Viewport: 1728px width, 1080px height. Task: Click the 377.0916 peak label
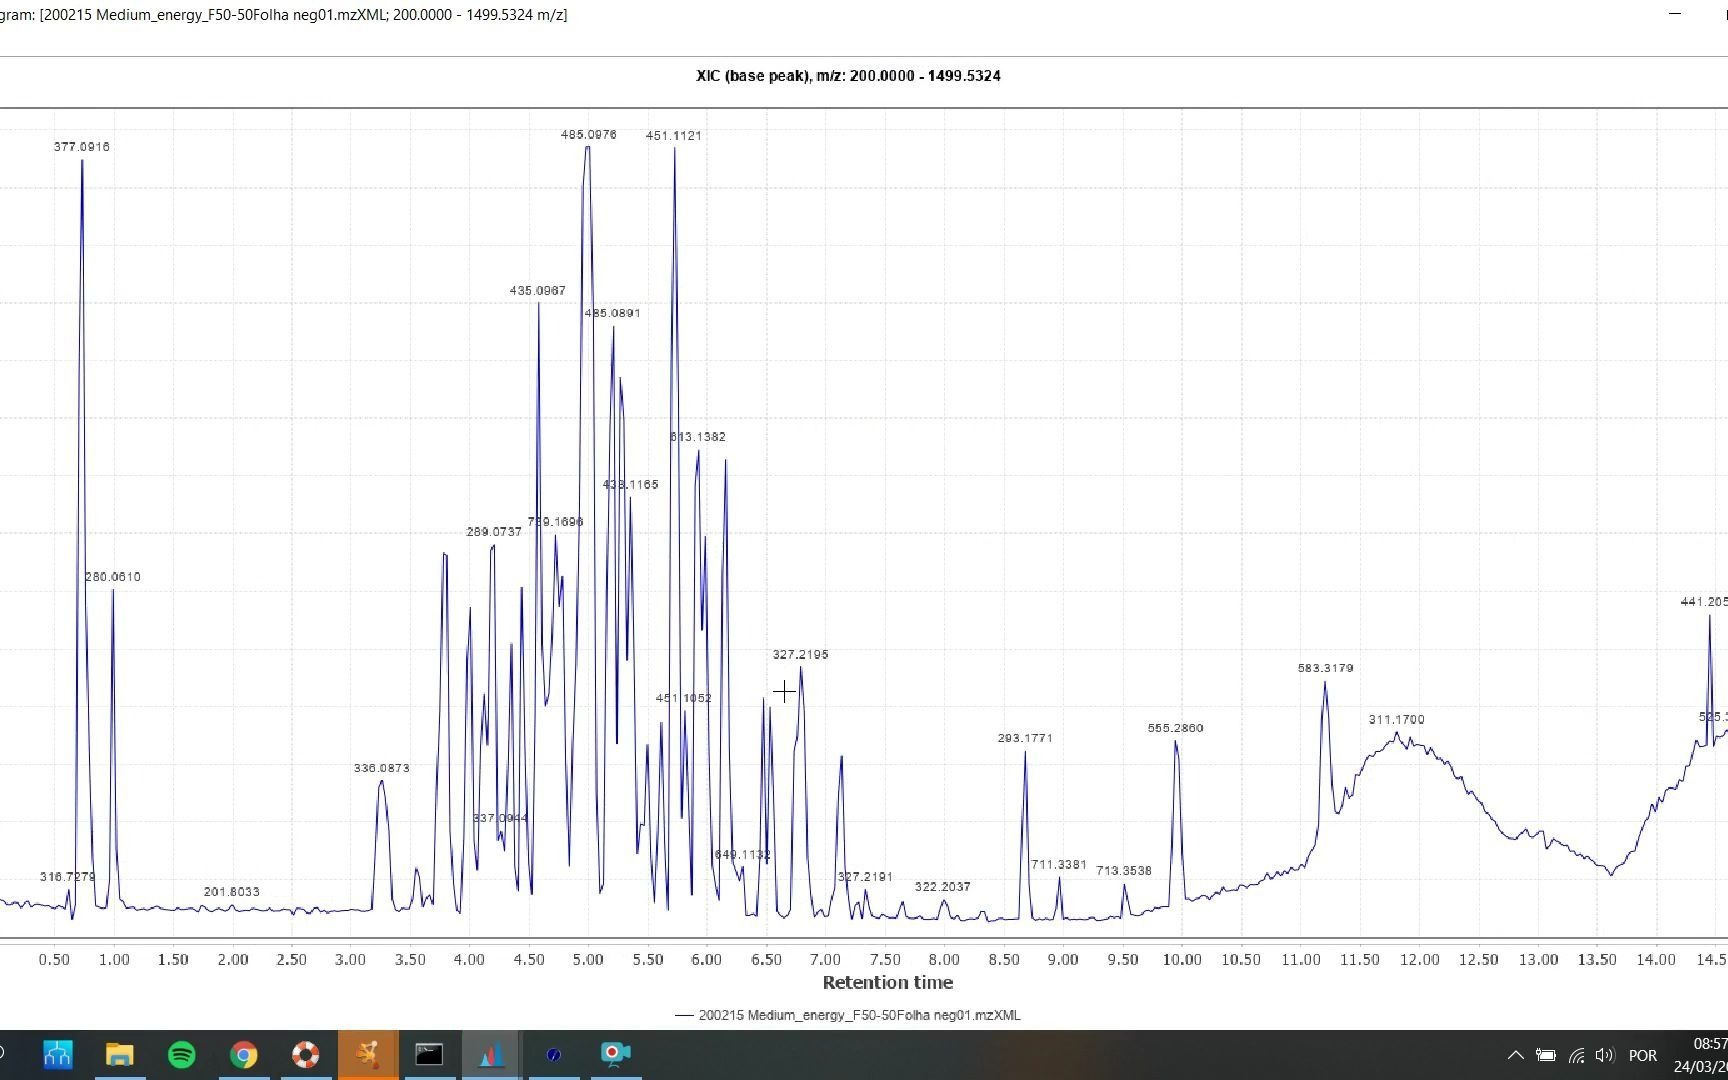82,146
